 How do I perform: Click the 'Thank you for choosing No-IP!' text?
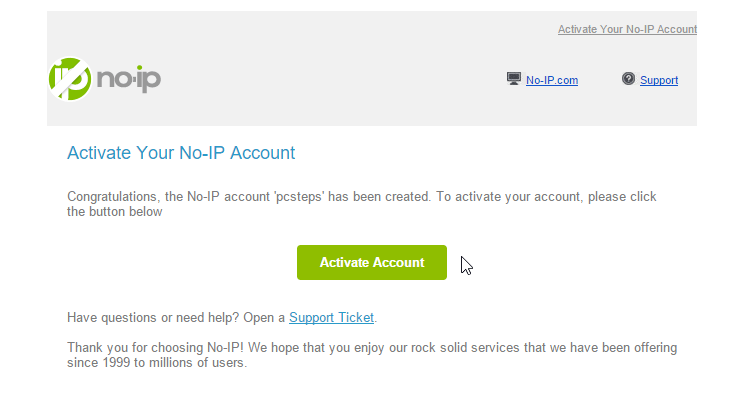[x=155, y=347]
